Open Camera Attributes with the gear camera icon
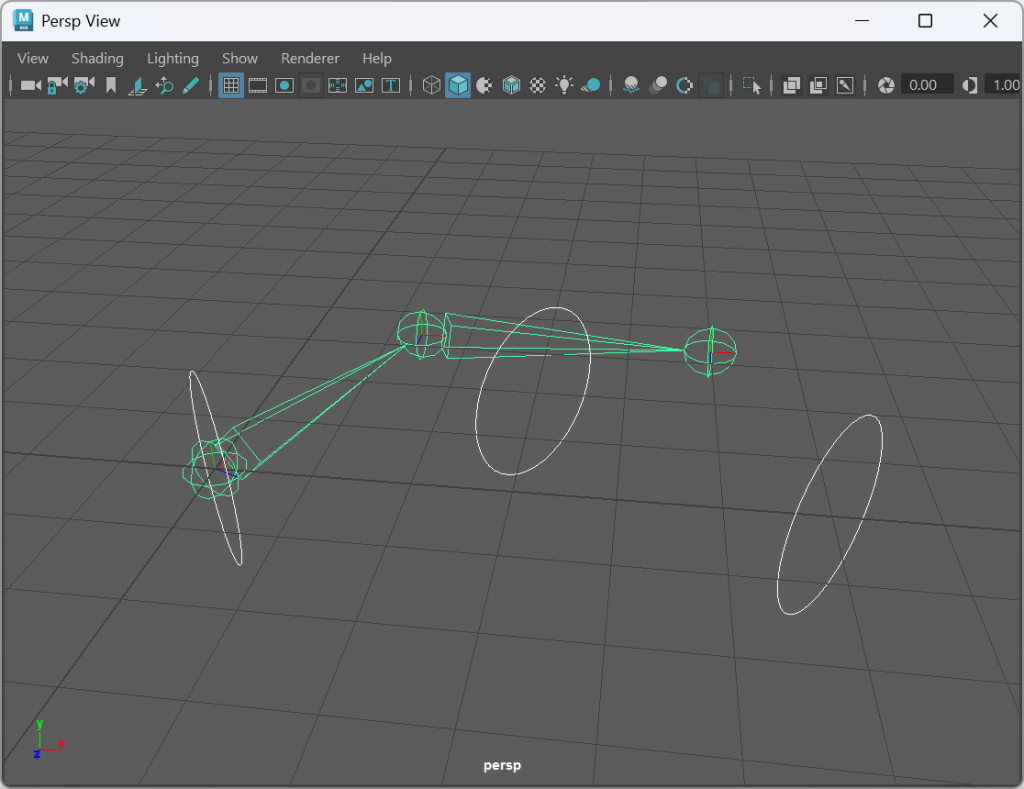 [84, 85]
